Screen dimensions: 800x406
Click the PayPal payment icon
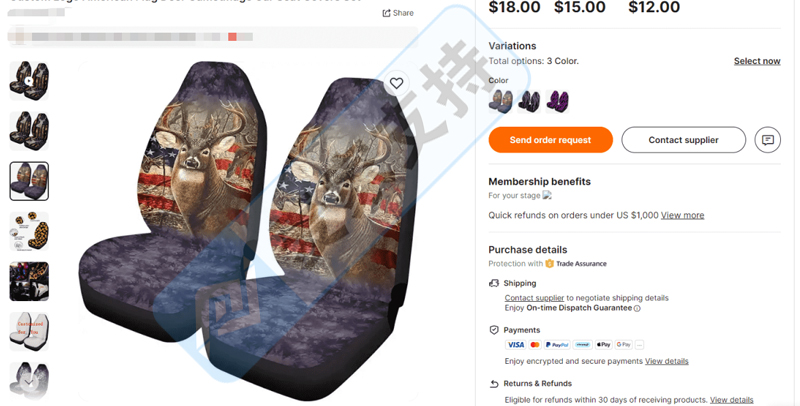557,345
